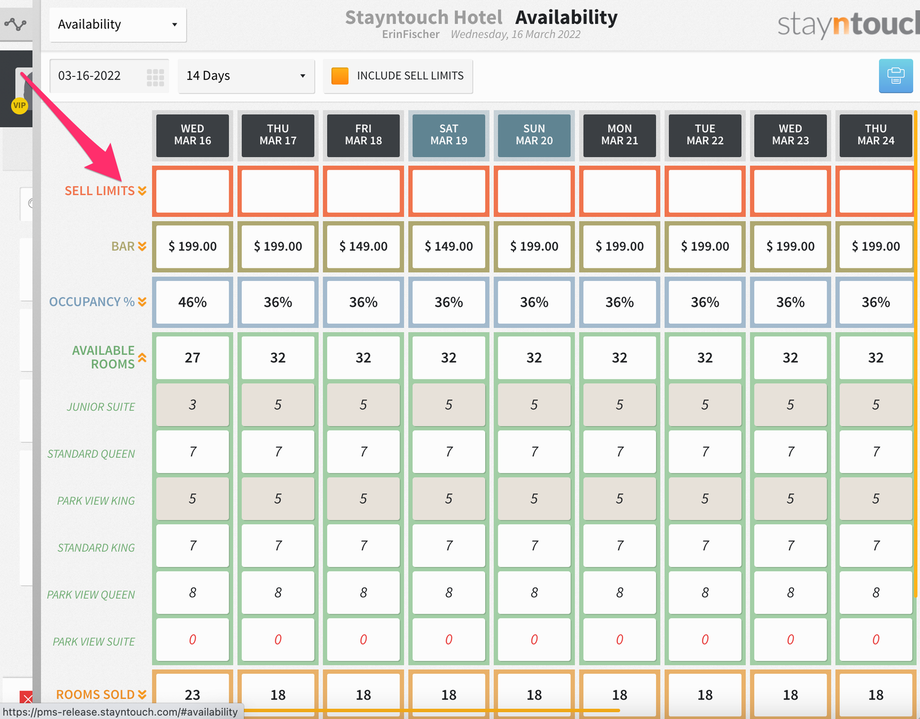Open the calendar grid date picker icon

click(x=155, y=77)
